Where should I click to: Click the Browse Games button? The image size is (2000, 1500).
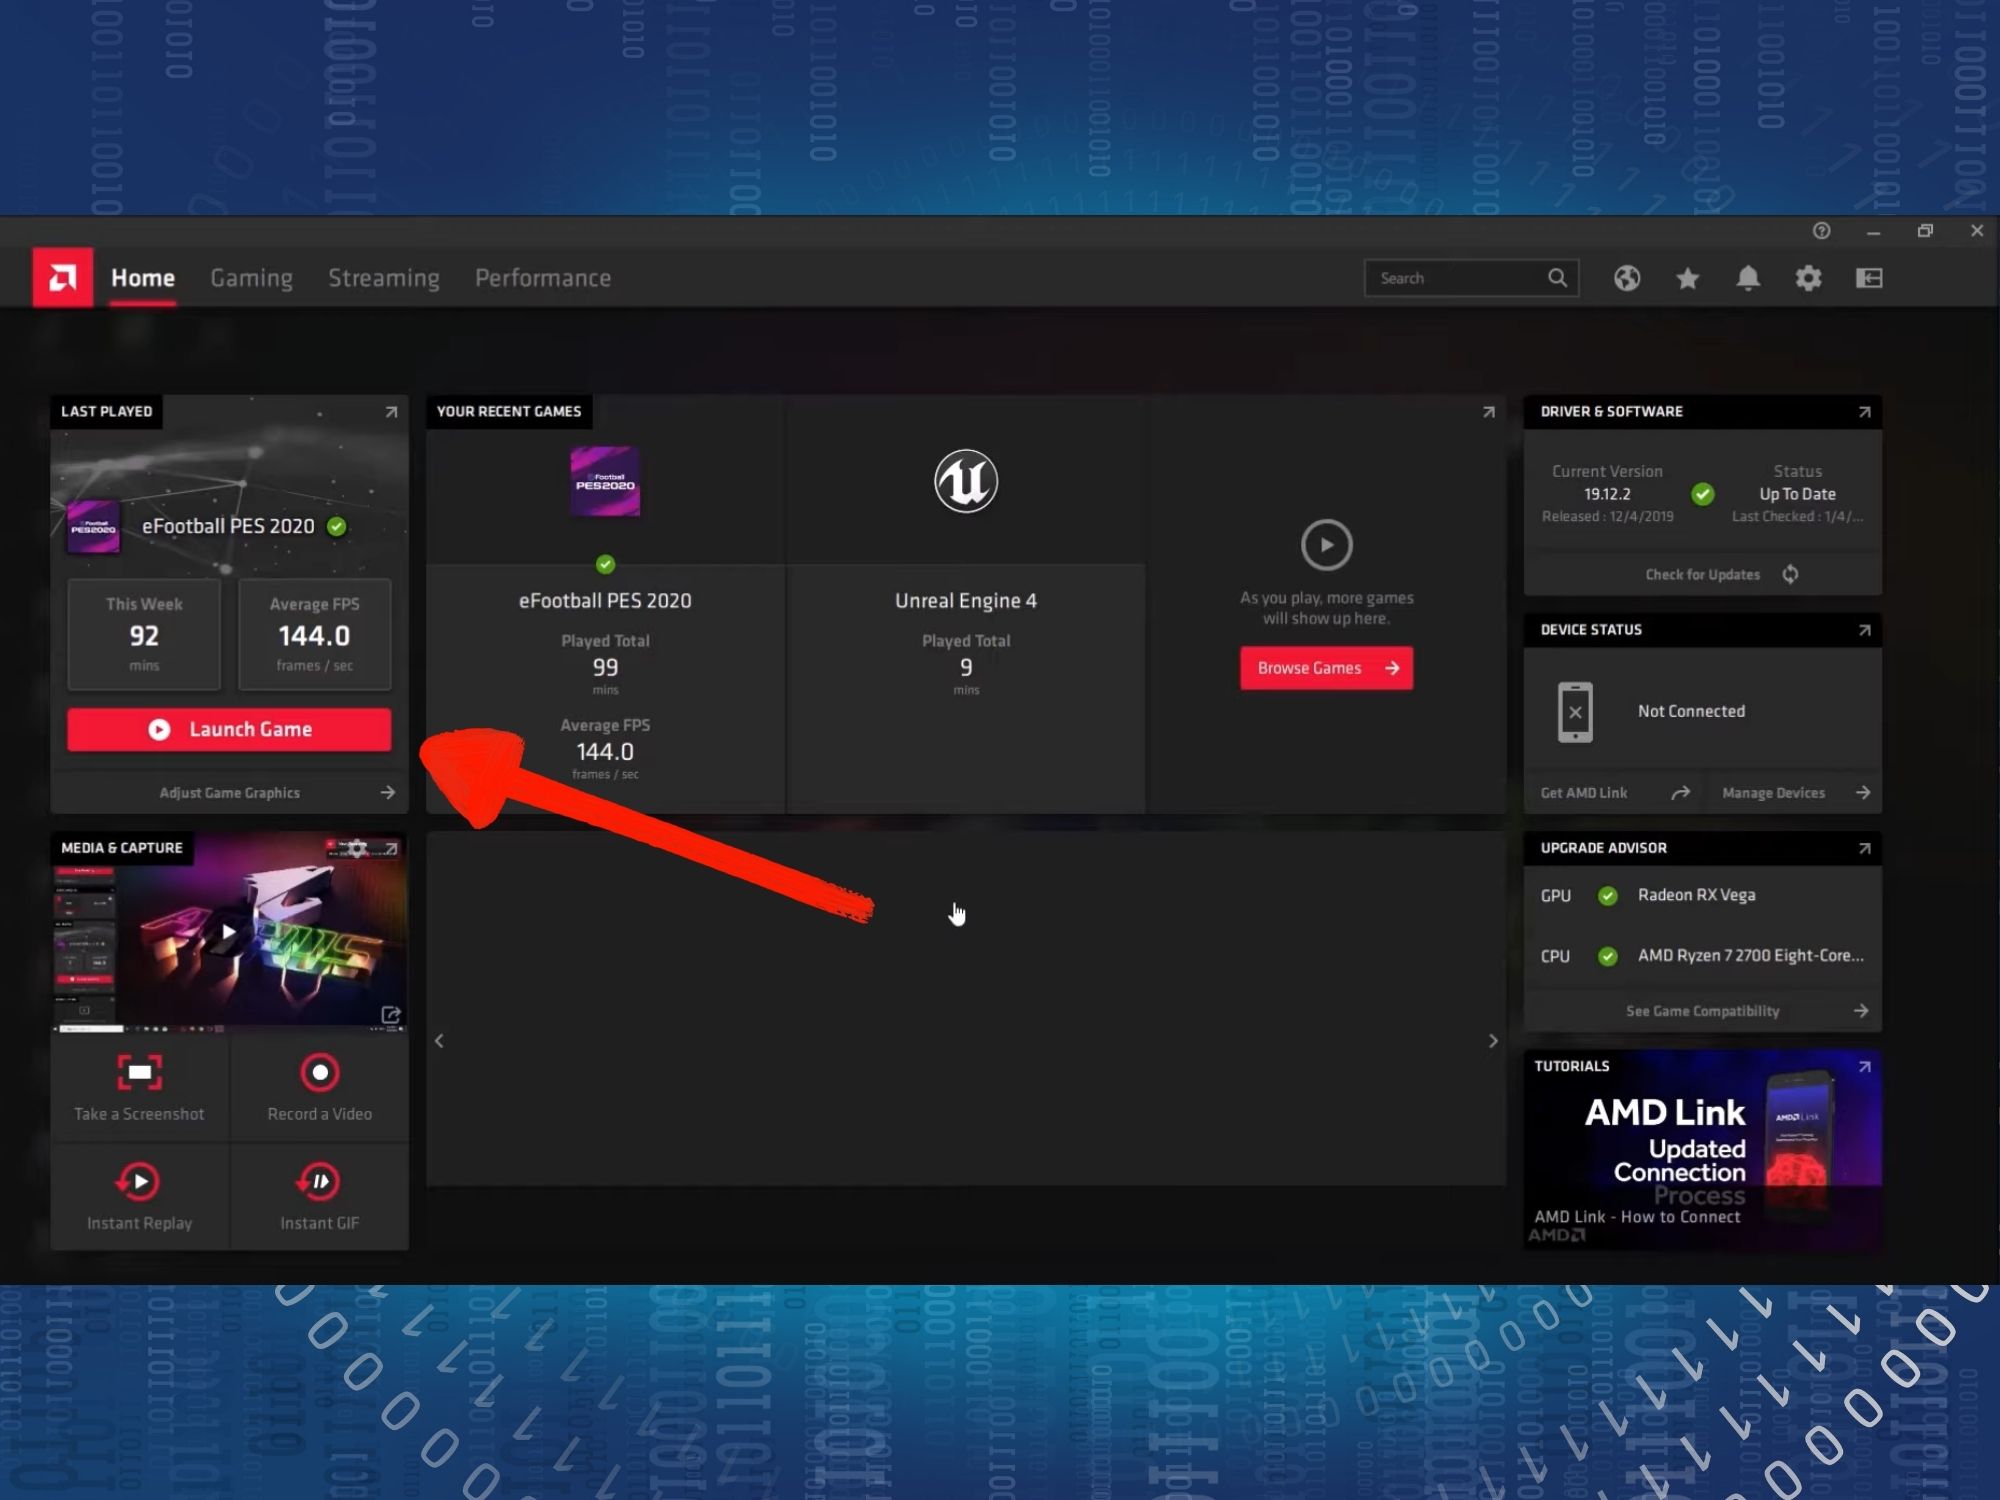(1326, 668)
